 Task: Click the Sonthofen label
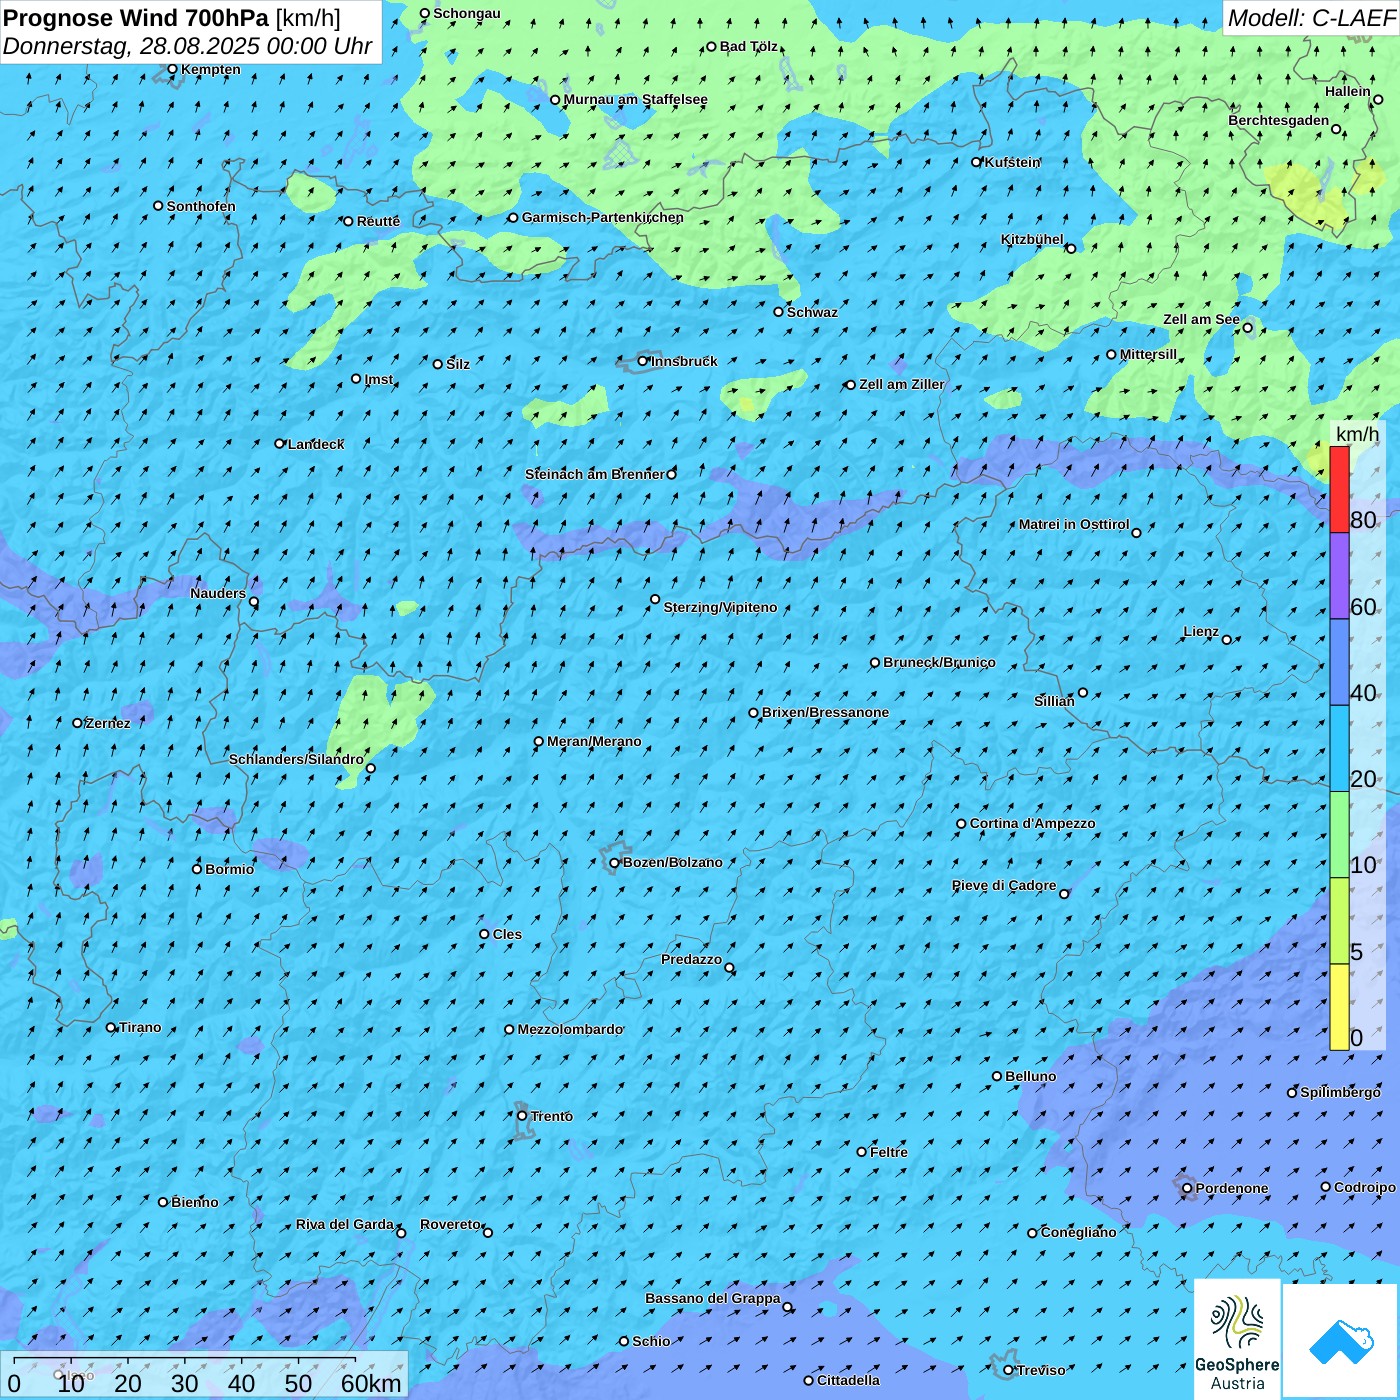coord(201,206)
